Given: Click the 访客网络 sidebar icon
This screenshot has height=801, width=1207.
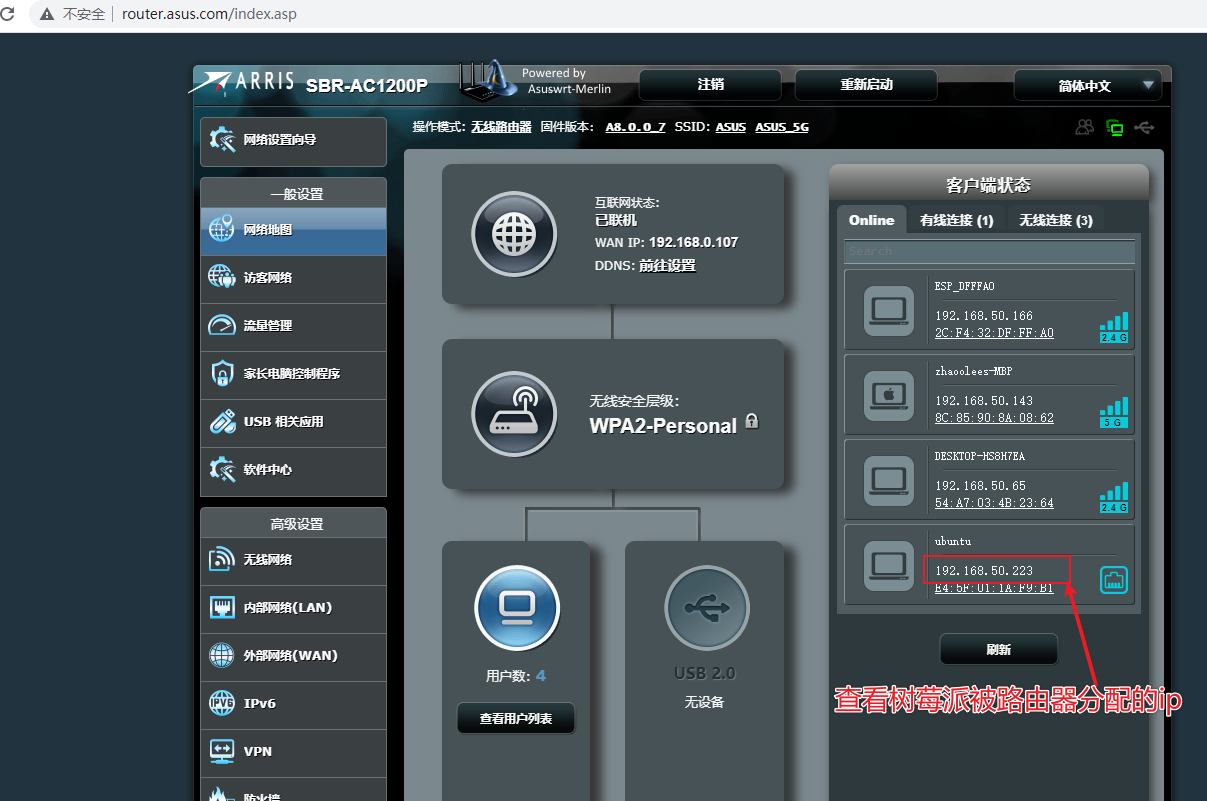Looking at the screenshot, I should point(222,277).
